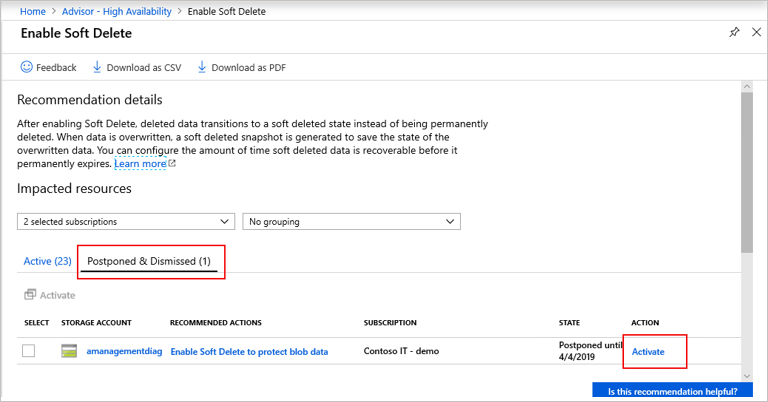This screenshot has width=768, height=402.
Task: Click the external link icon beside Learn more
Action: click(x=172, y=164)
